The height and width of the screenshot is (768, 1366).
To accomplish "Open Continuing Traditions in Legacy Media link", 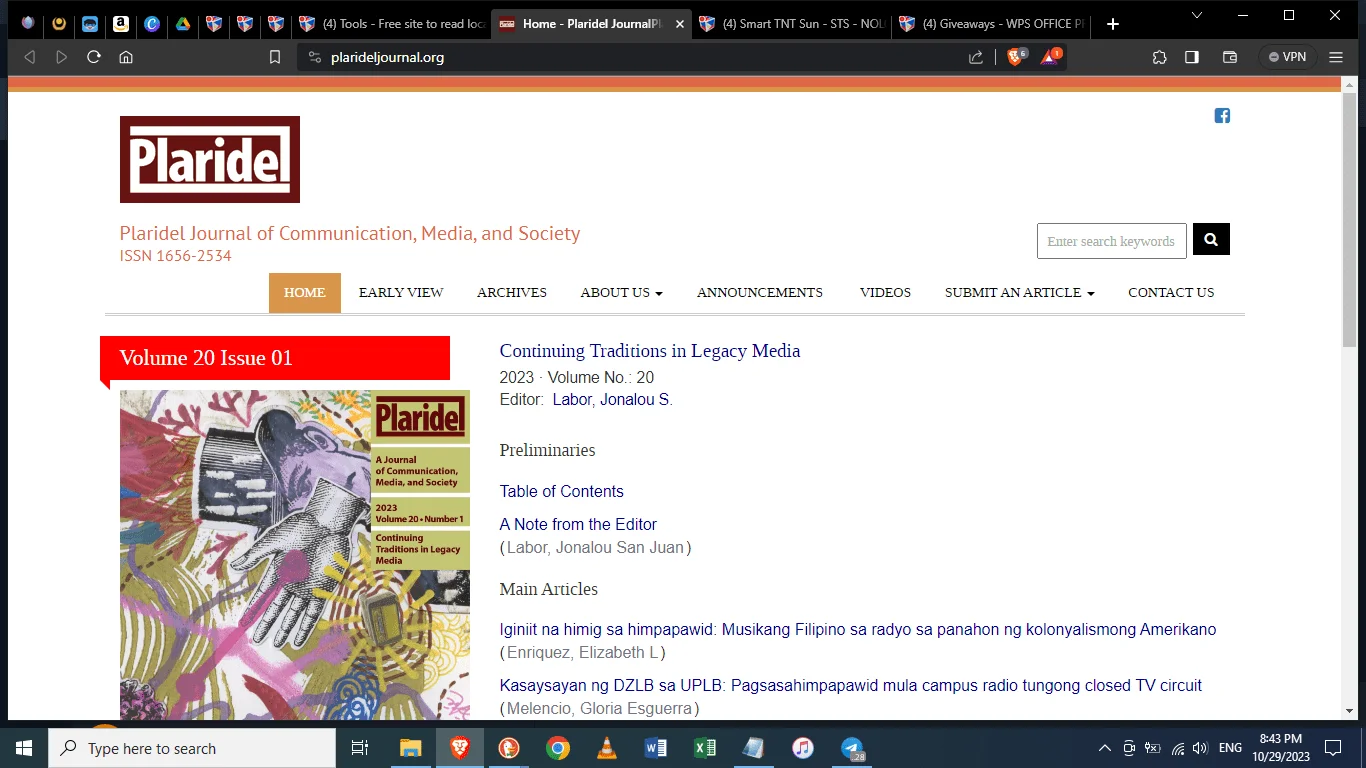I will [650, 351].
